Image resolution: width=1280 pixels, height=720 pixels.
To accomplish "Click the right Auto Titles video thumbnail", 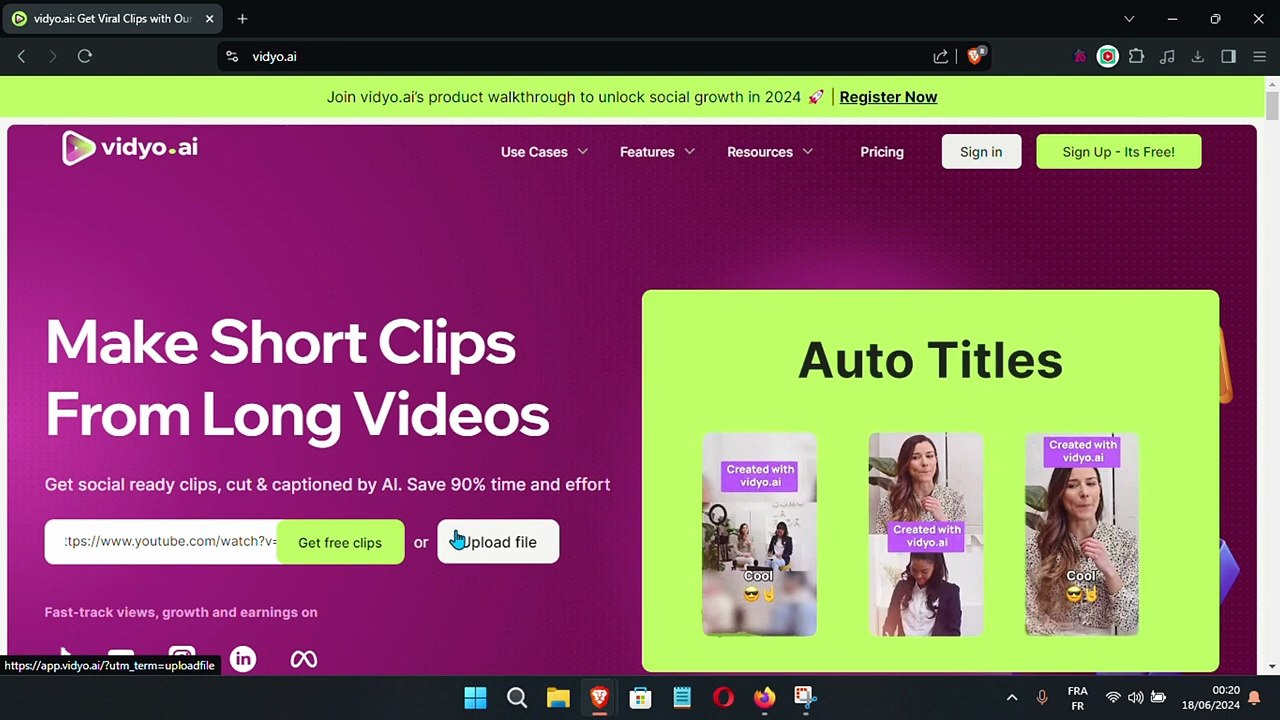I will tap(1082, 534).
